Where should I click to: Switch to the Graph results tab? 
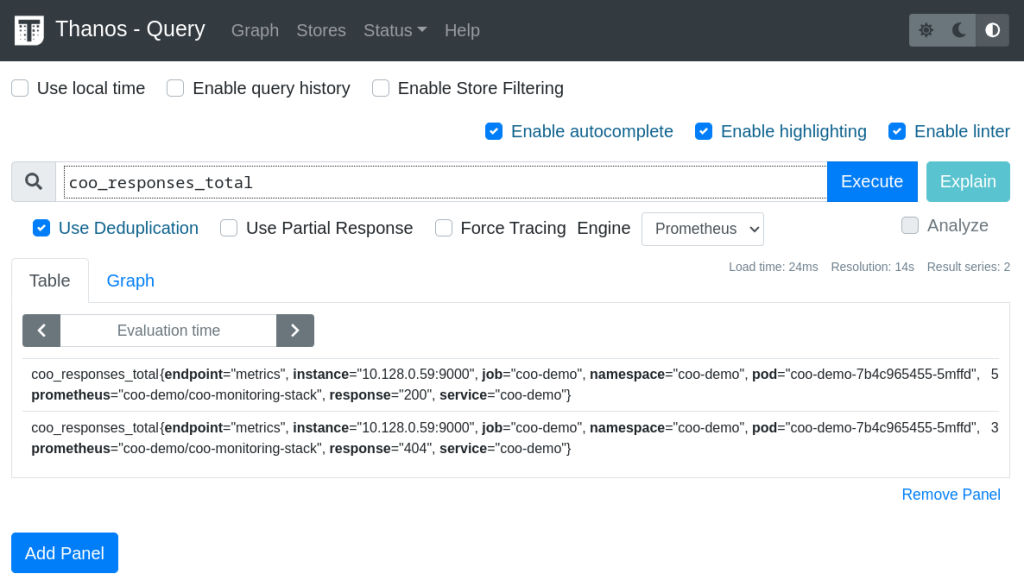pyautogui.click(x=131, y=281)
